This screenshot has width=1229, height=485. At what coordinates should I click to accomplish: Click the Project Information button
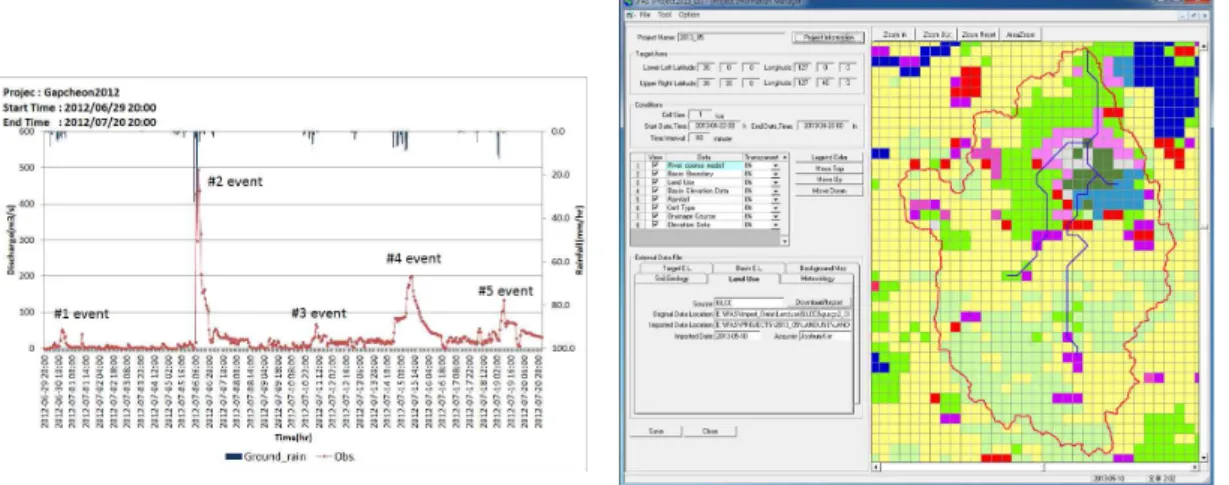[828, 38]
